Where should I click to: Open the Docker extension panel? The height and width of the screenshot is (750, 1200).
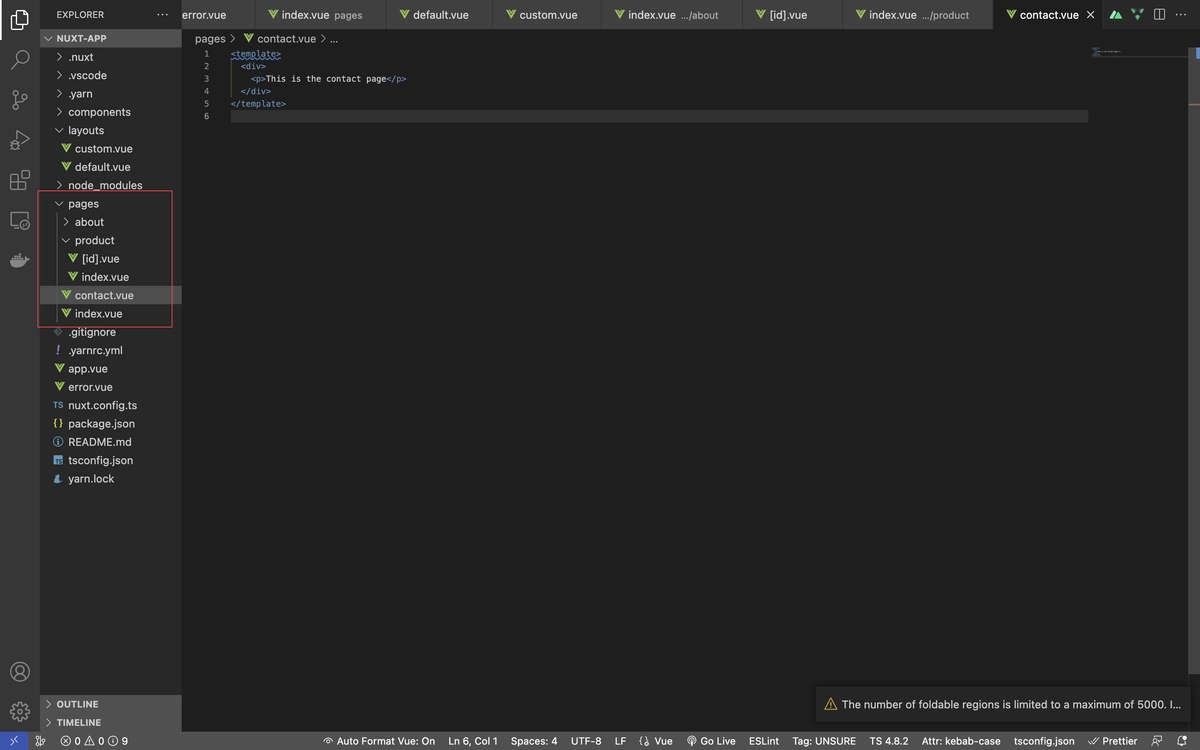(x=19, y=260)
